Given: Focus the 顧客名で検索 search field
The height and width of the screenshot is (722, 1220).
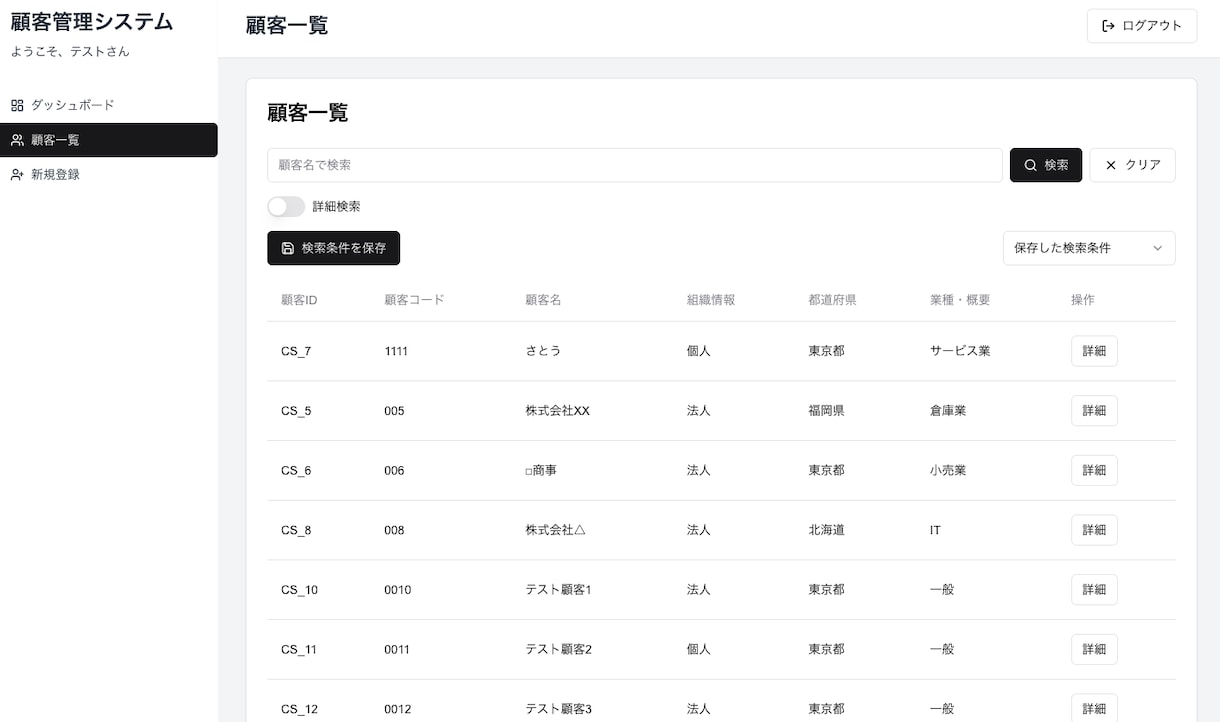Looking at the screenshot, I should click(635, 165).
